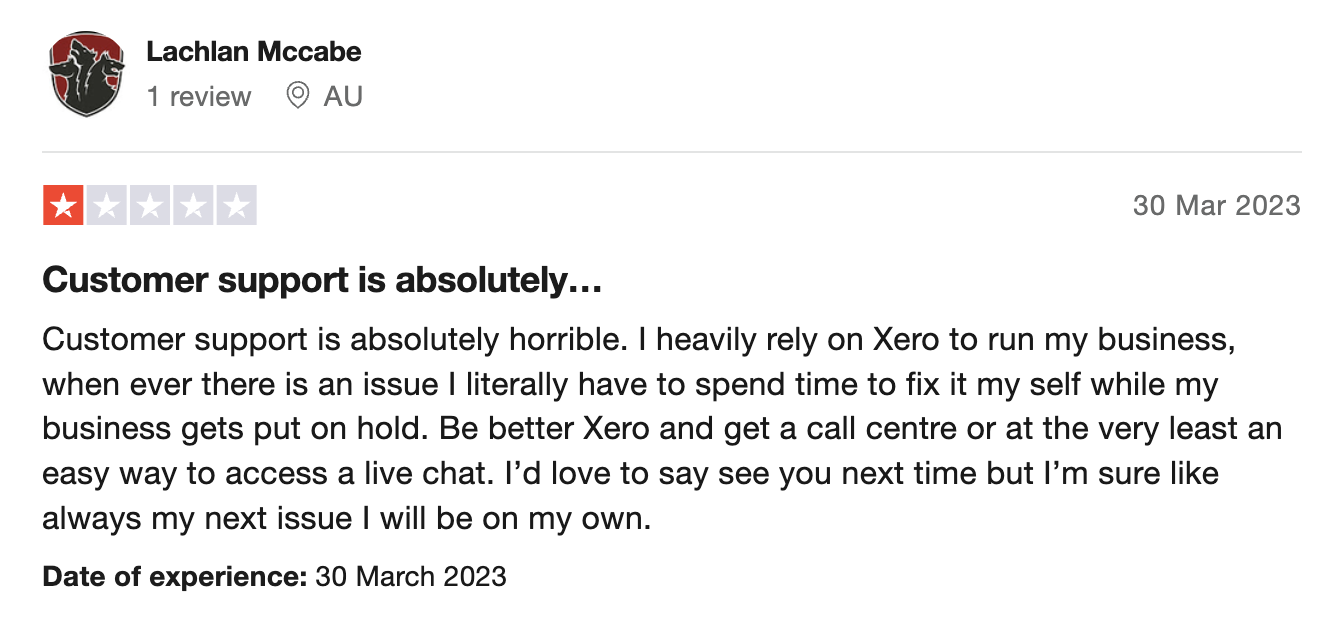Click the line beginning 'business gets put on hold'
This screenshot has width=1342, height=620.
[660, 429]
